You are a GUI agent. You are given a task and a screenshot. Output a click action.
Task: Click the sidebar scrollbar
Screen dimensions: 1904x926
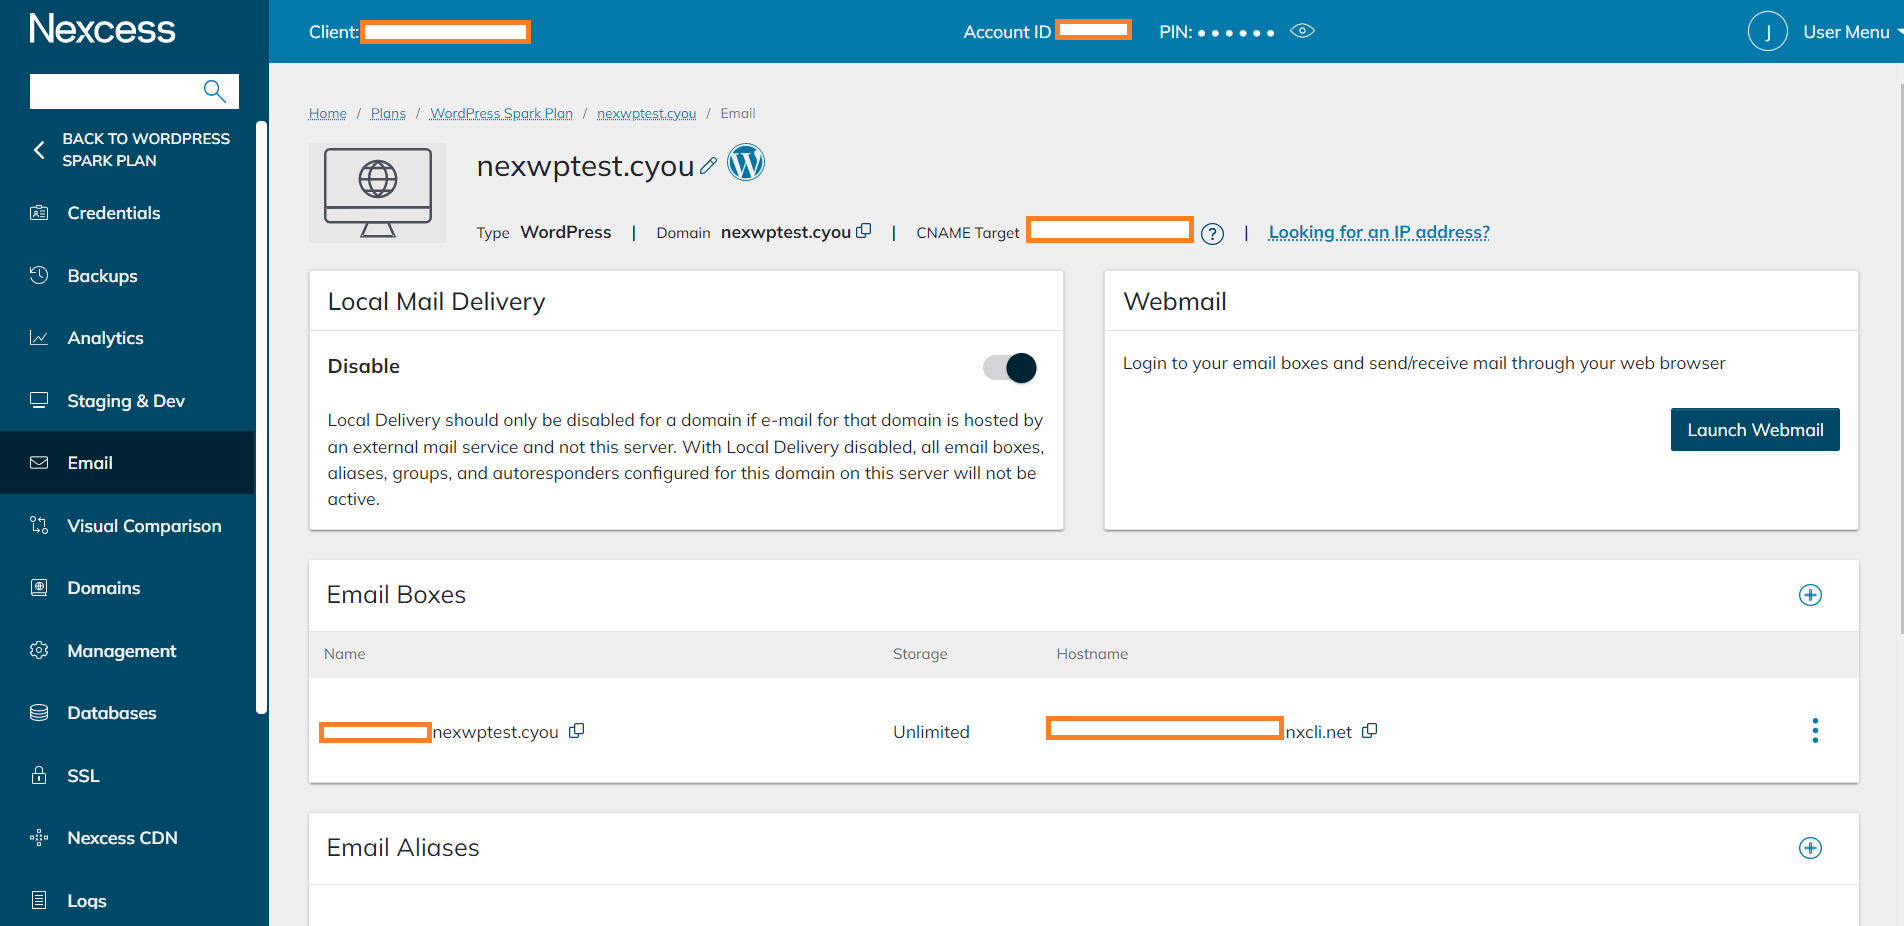click(261, 418)
